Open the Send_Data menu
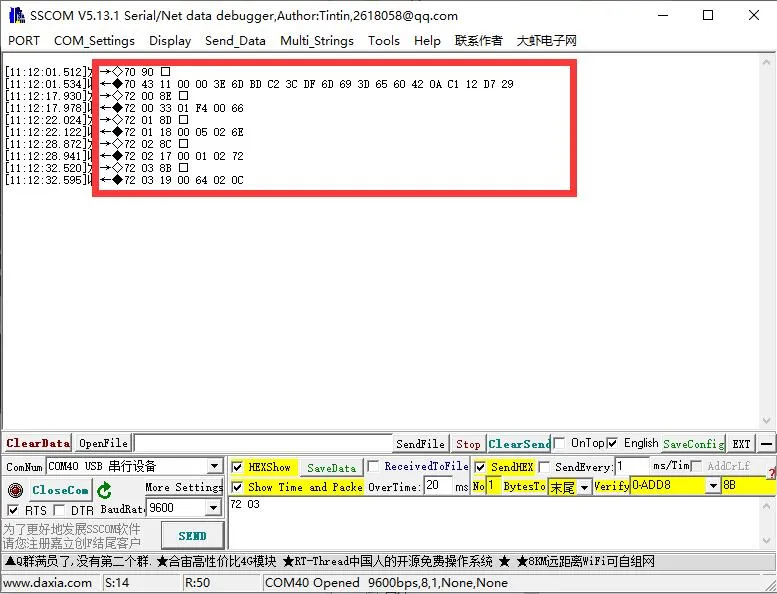 [x=235, y=41]
